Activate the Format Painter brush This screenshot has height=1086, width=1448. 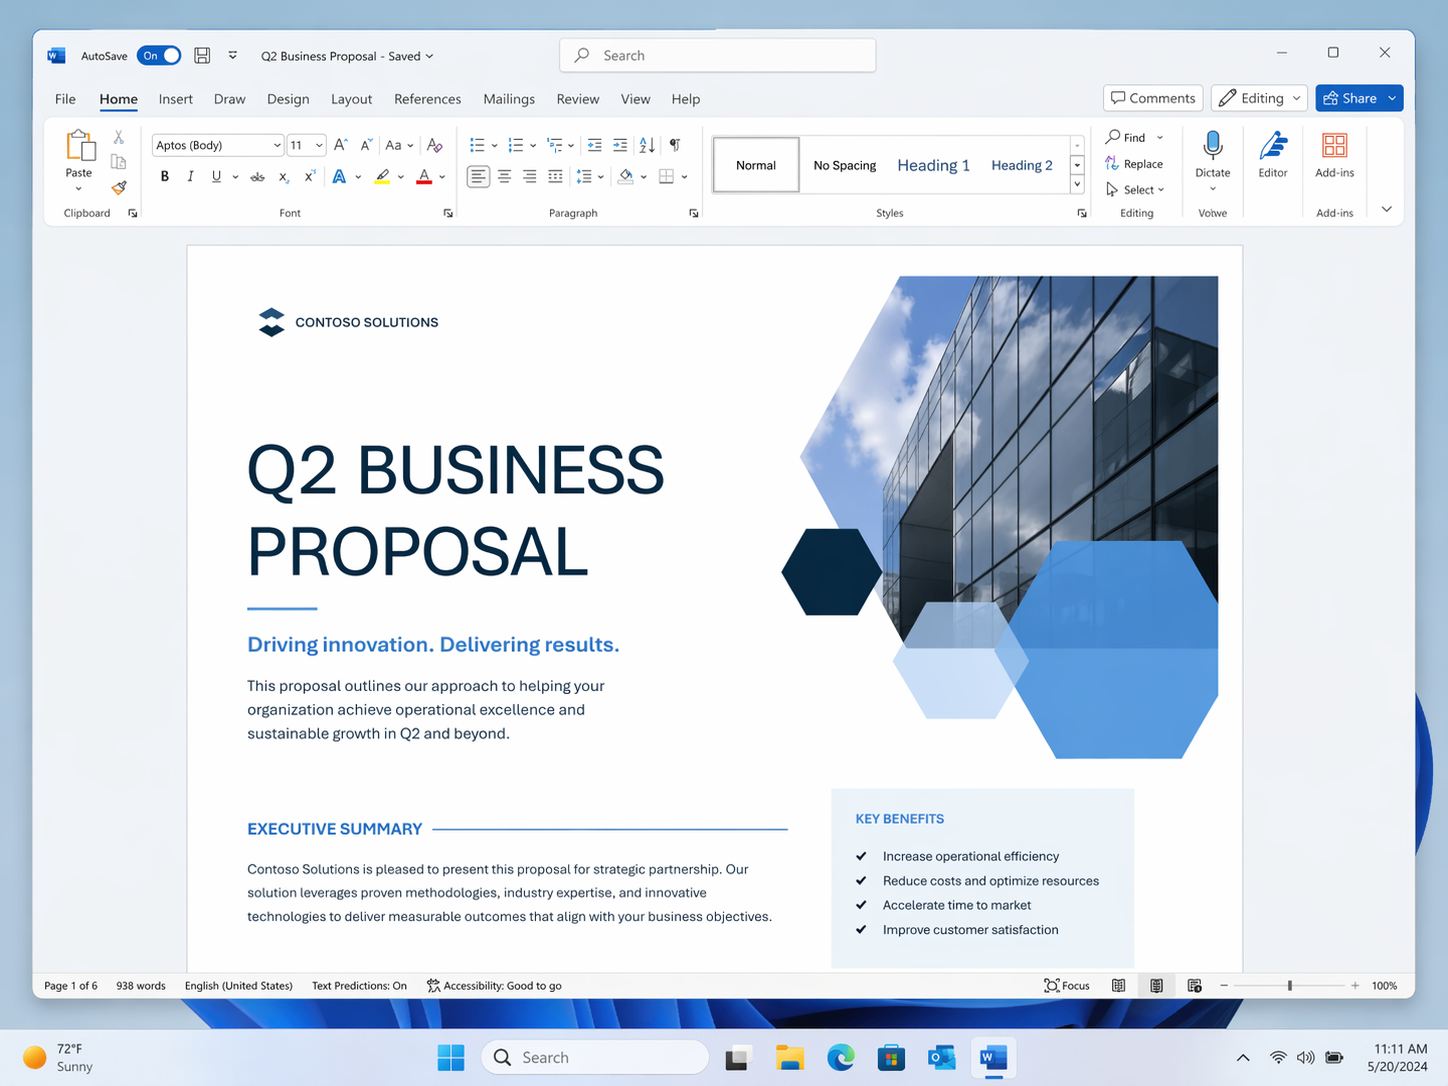(x=119, y=187)
